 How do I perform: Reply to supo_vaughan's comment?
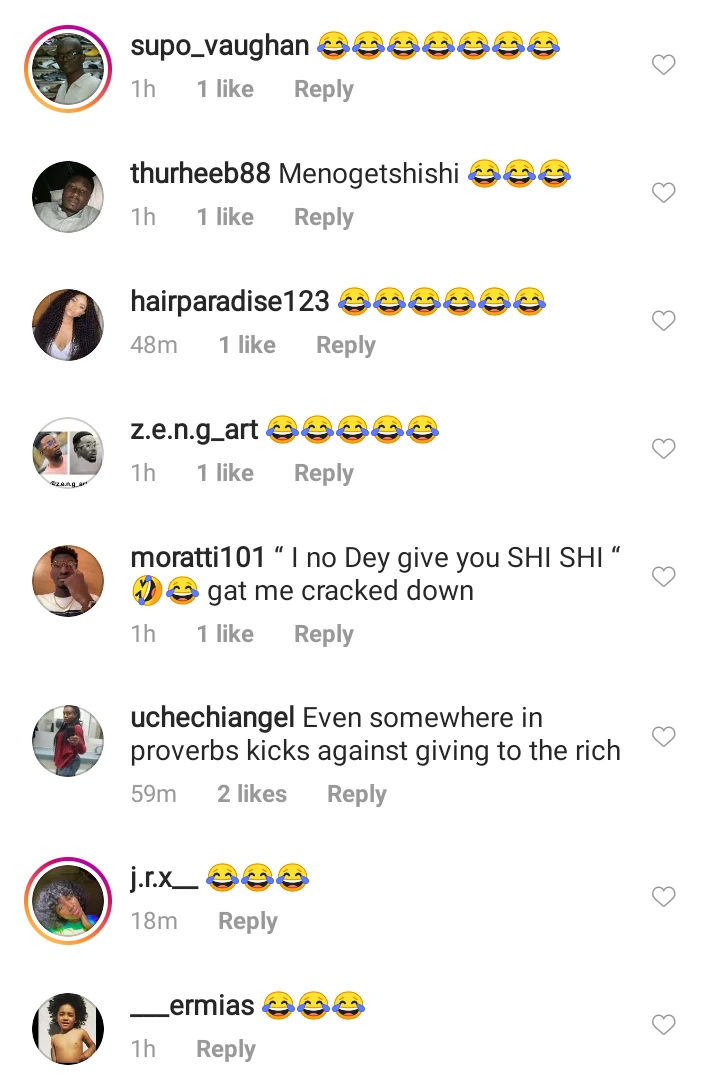tap(323, 90)
